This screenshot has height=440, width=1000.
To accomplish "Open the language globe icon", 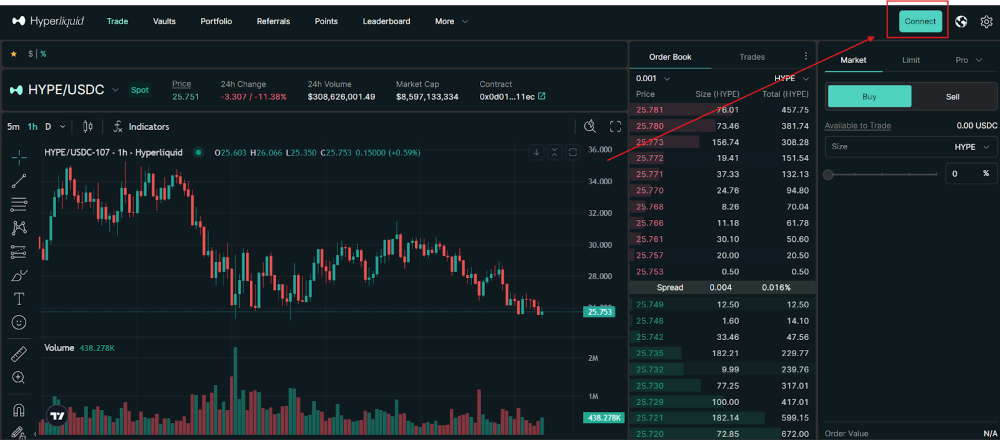I will (x=962, y=22).
